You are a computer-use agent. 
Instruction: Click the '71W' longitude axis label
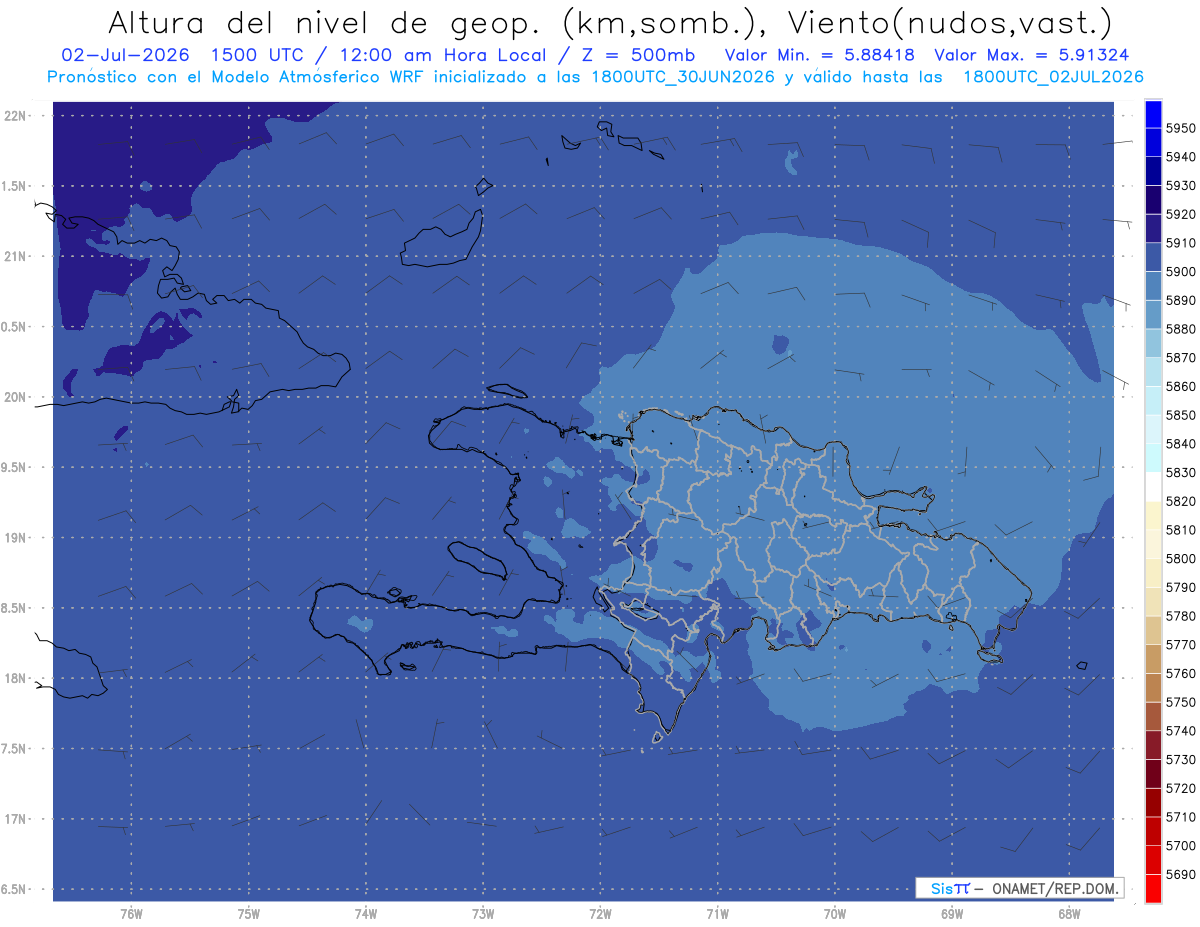coord(717,914)
